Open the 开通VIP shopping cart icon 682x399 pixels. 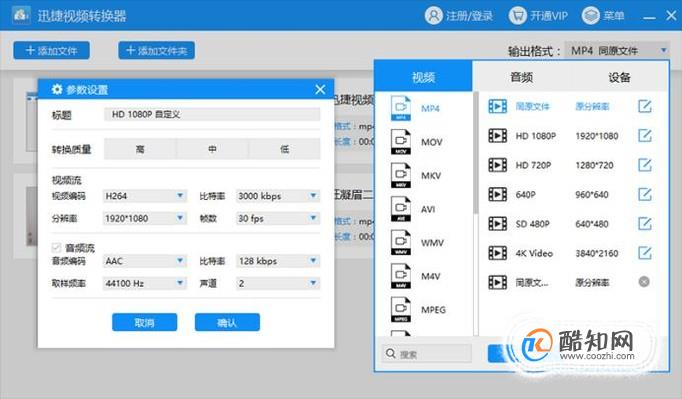pos(518,16)
